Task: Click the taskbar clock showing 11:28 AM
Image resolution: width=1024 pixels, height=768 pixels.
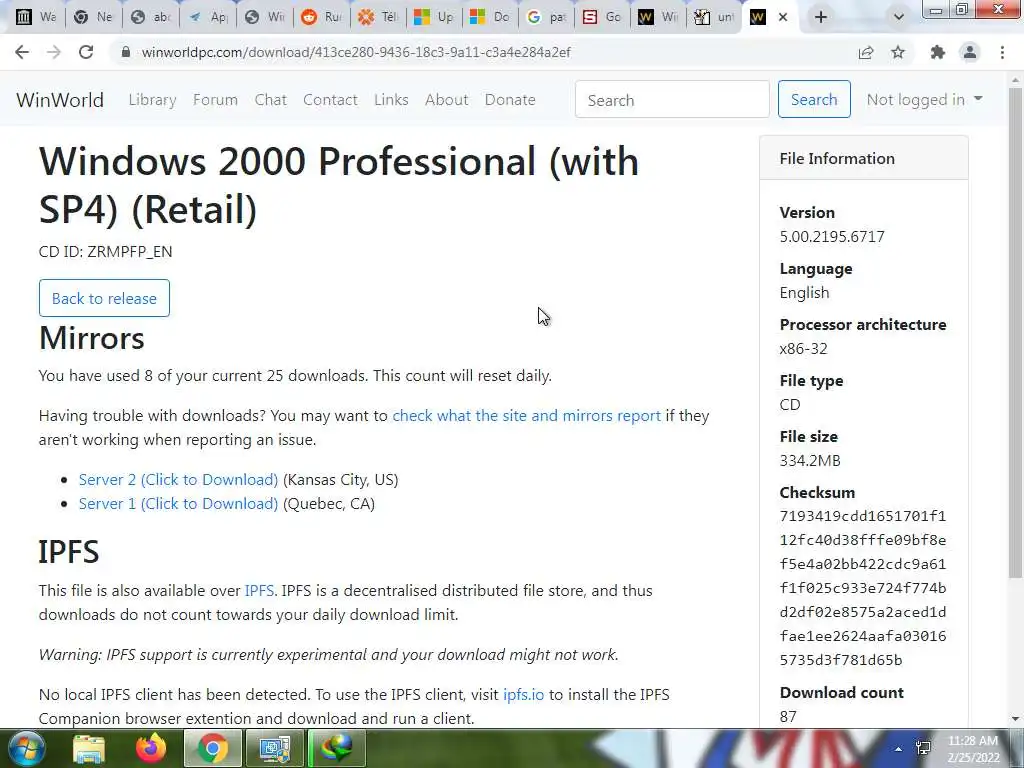Action: [x=973, y=749]
